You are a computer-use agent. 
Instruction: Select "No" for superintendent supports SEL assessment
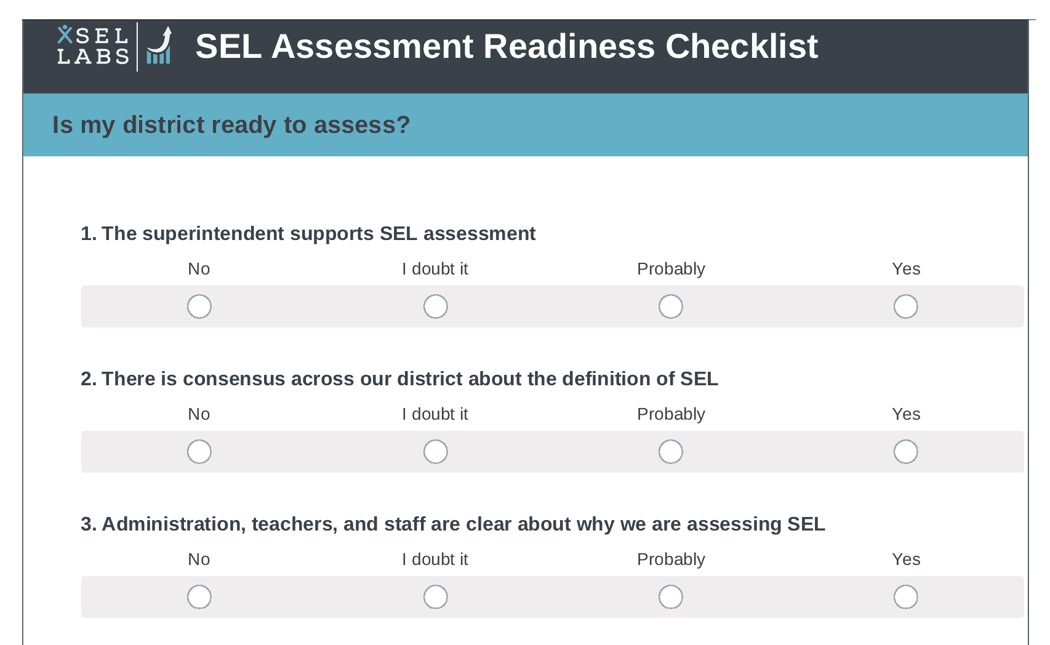click(x=199, y=306)
